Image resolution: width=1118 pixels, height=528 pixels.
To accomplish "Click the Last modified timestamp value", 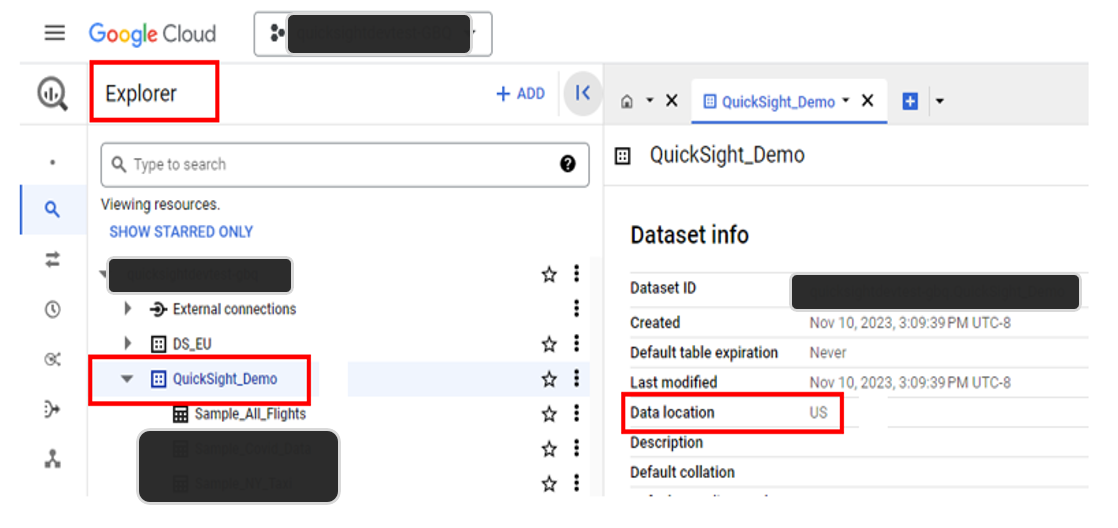I will (911, 383).
